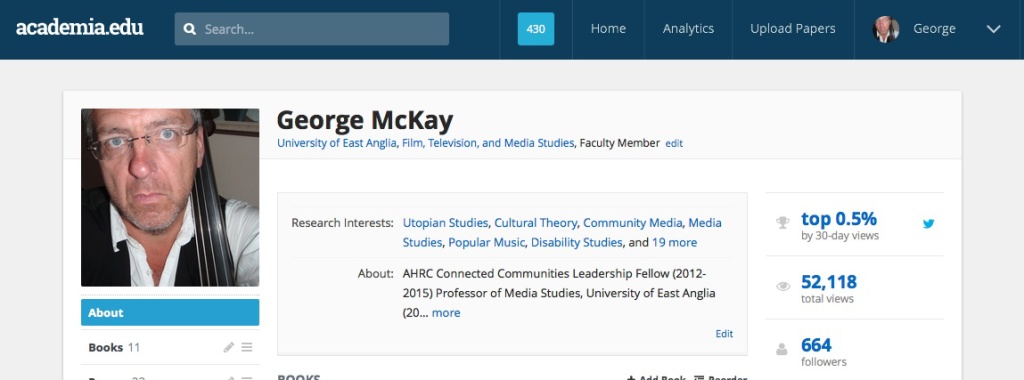Open the 52,118 total views stat
This screenshot has width=1024, height=380.
(x=829, y=282)
